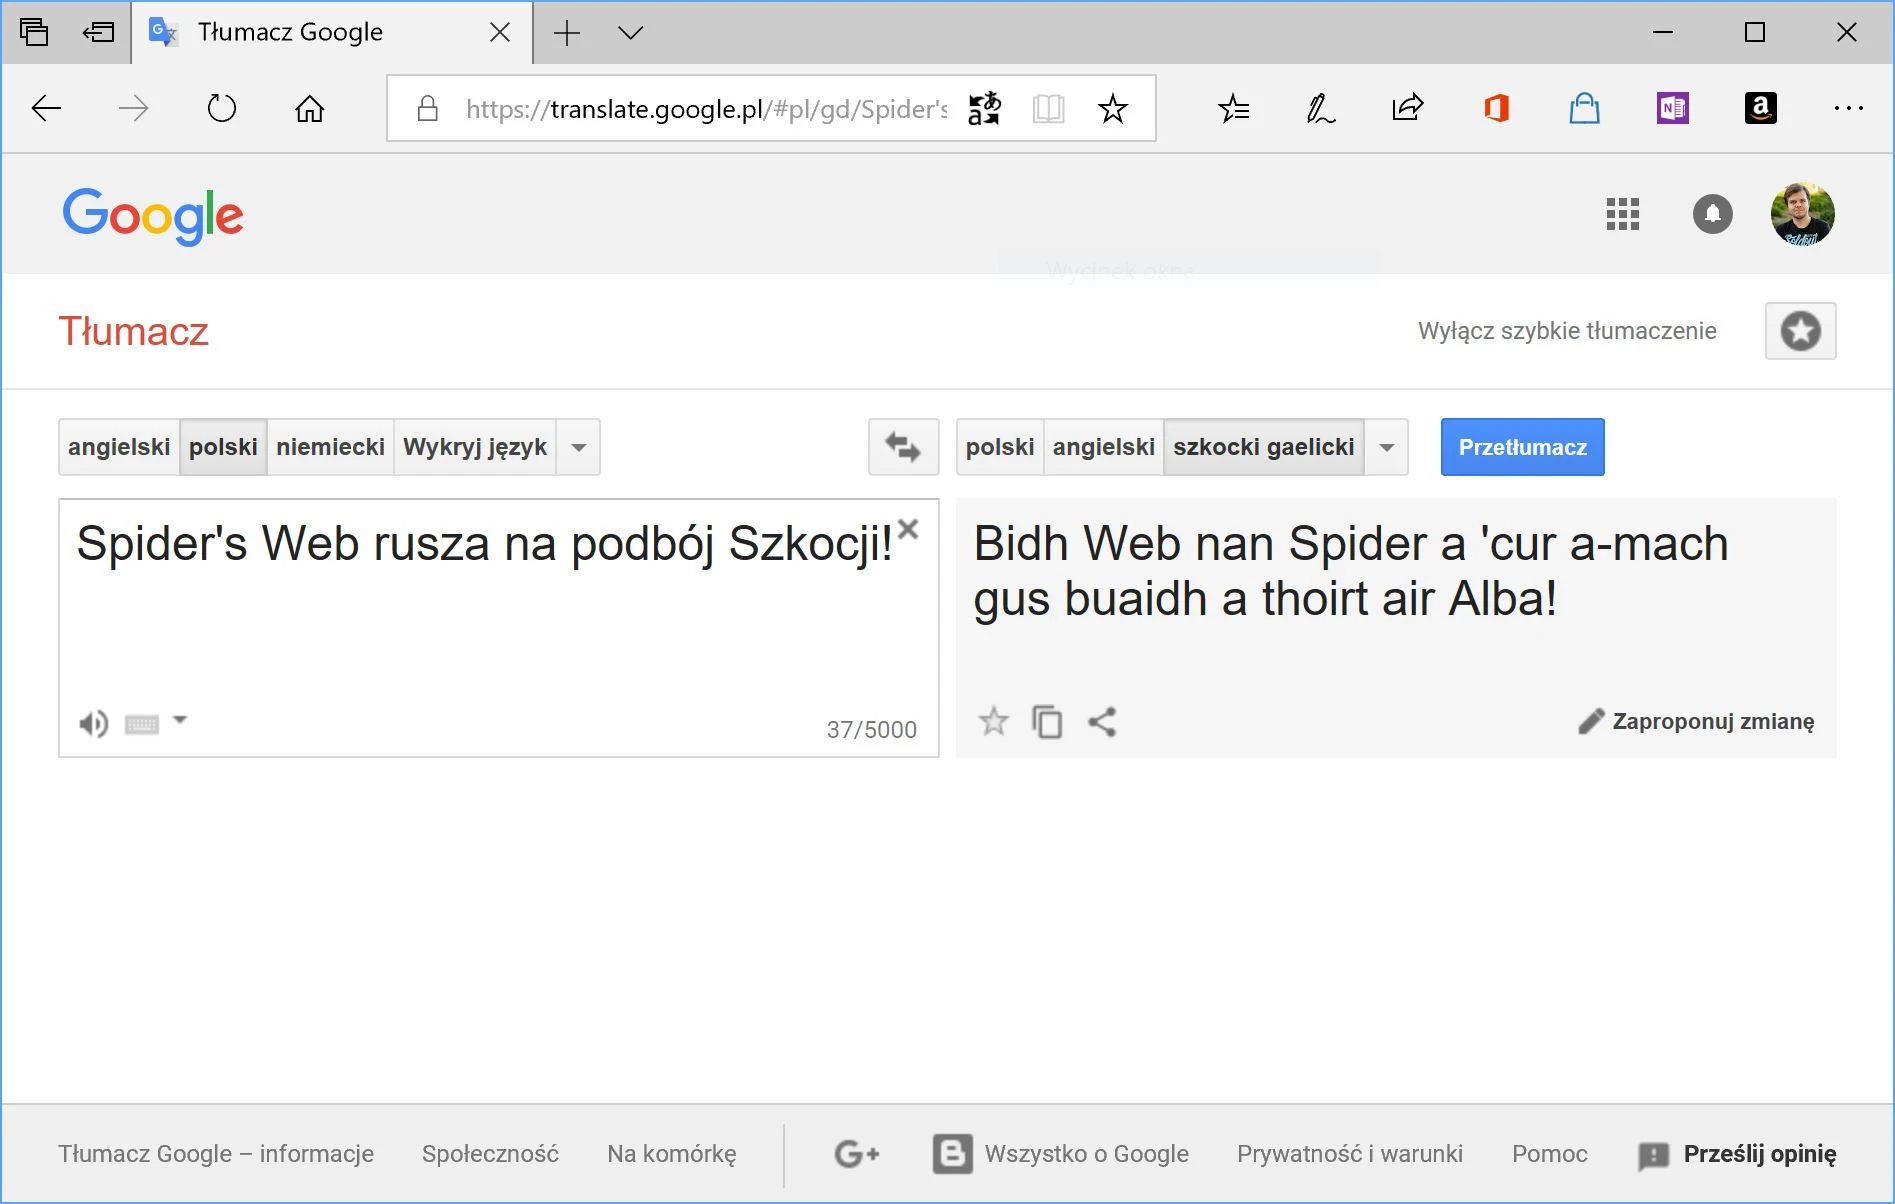Click the Tłumacz heading link

pos(133,331)
